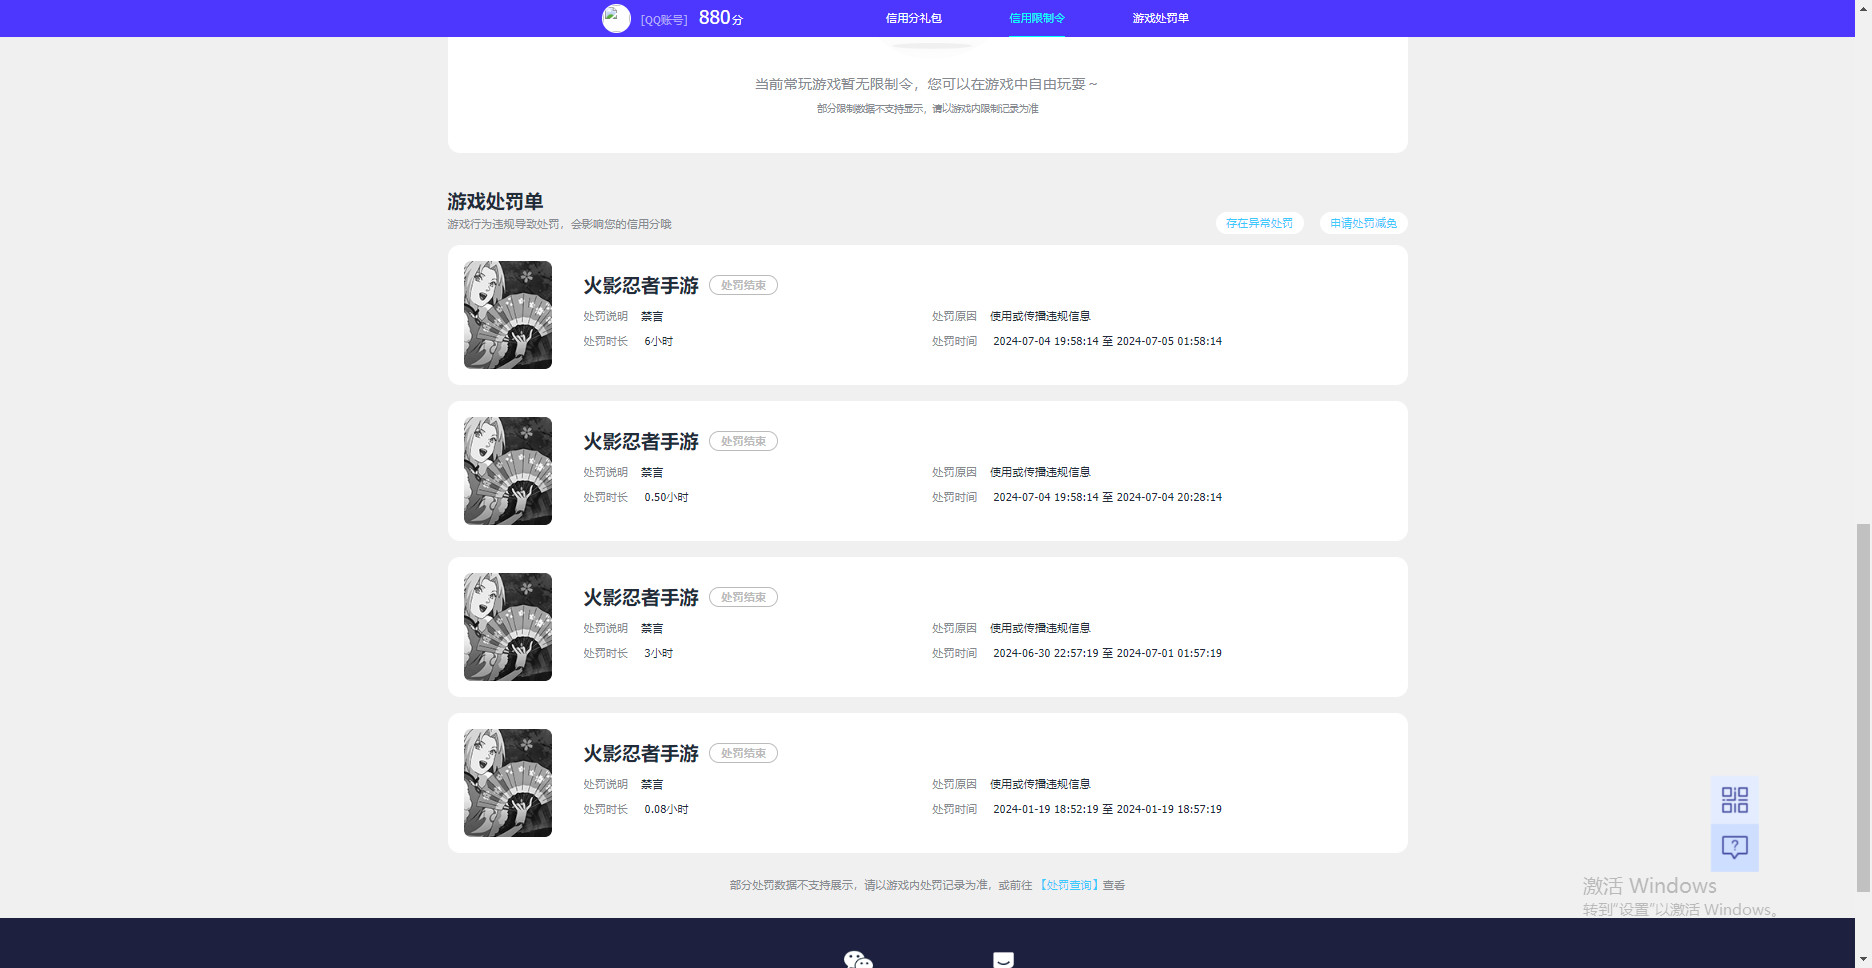Open the 处罚查询 link
Screen dimensions: 1872x968
(1069, 885)
